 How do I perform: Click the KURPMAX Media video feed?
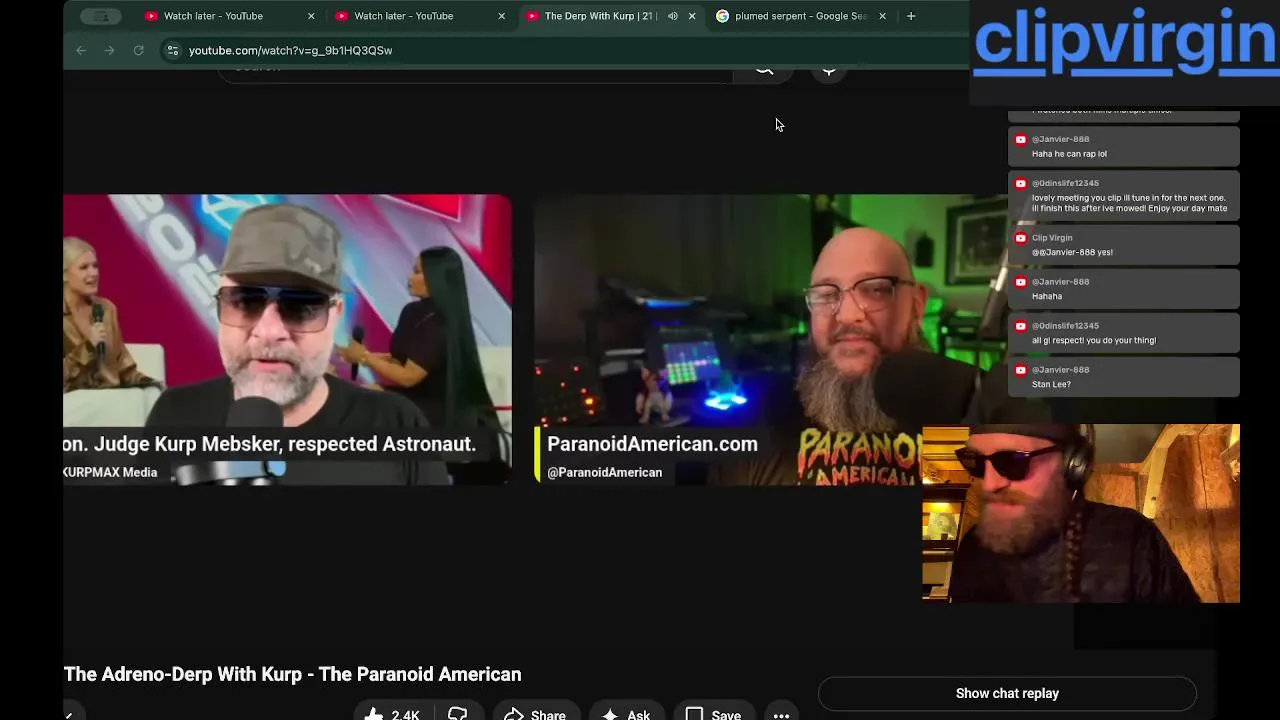pos(287,340)
